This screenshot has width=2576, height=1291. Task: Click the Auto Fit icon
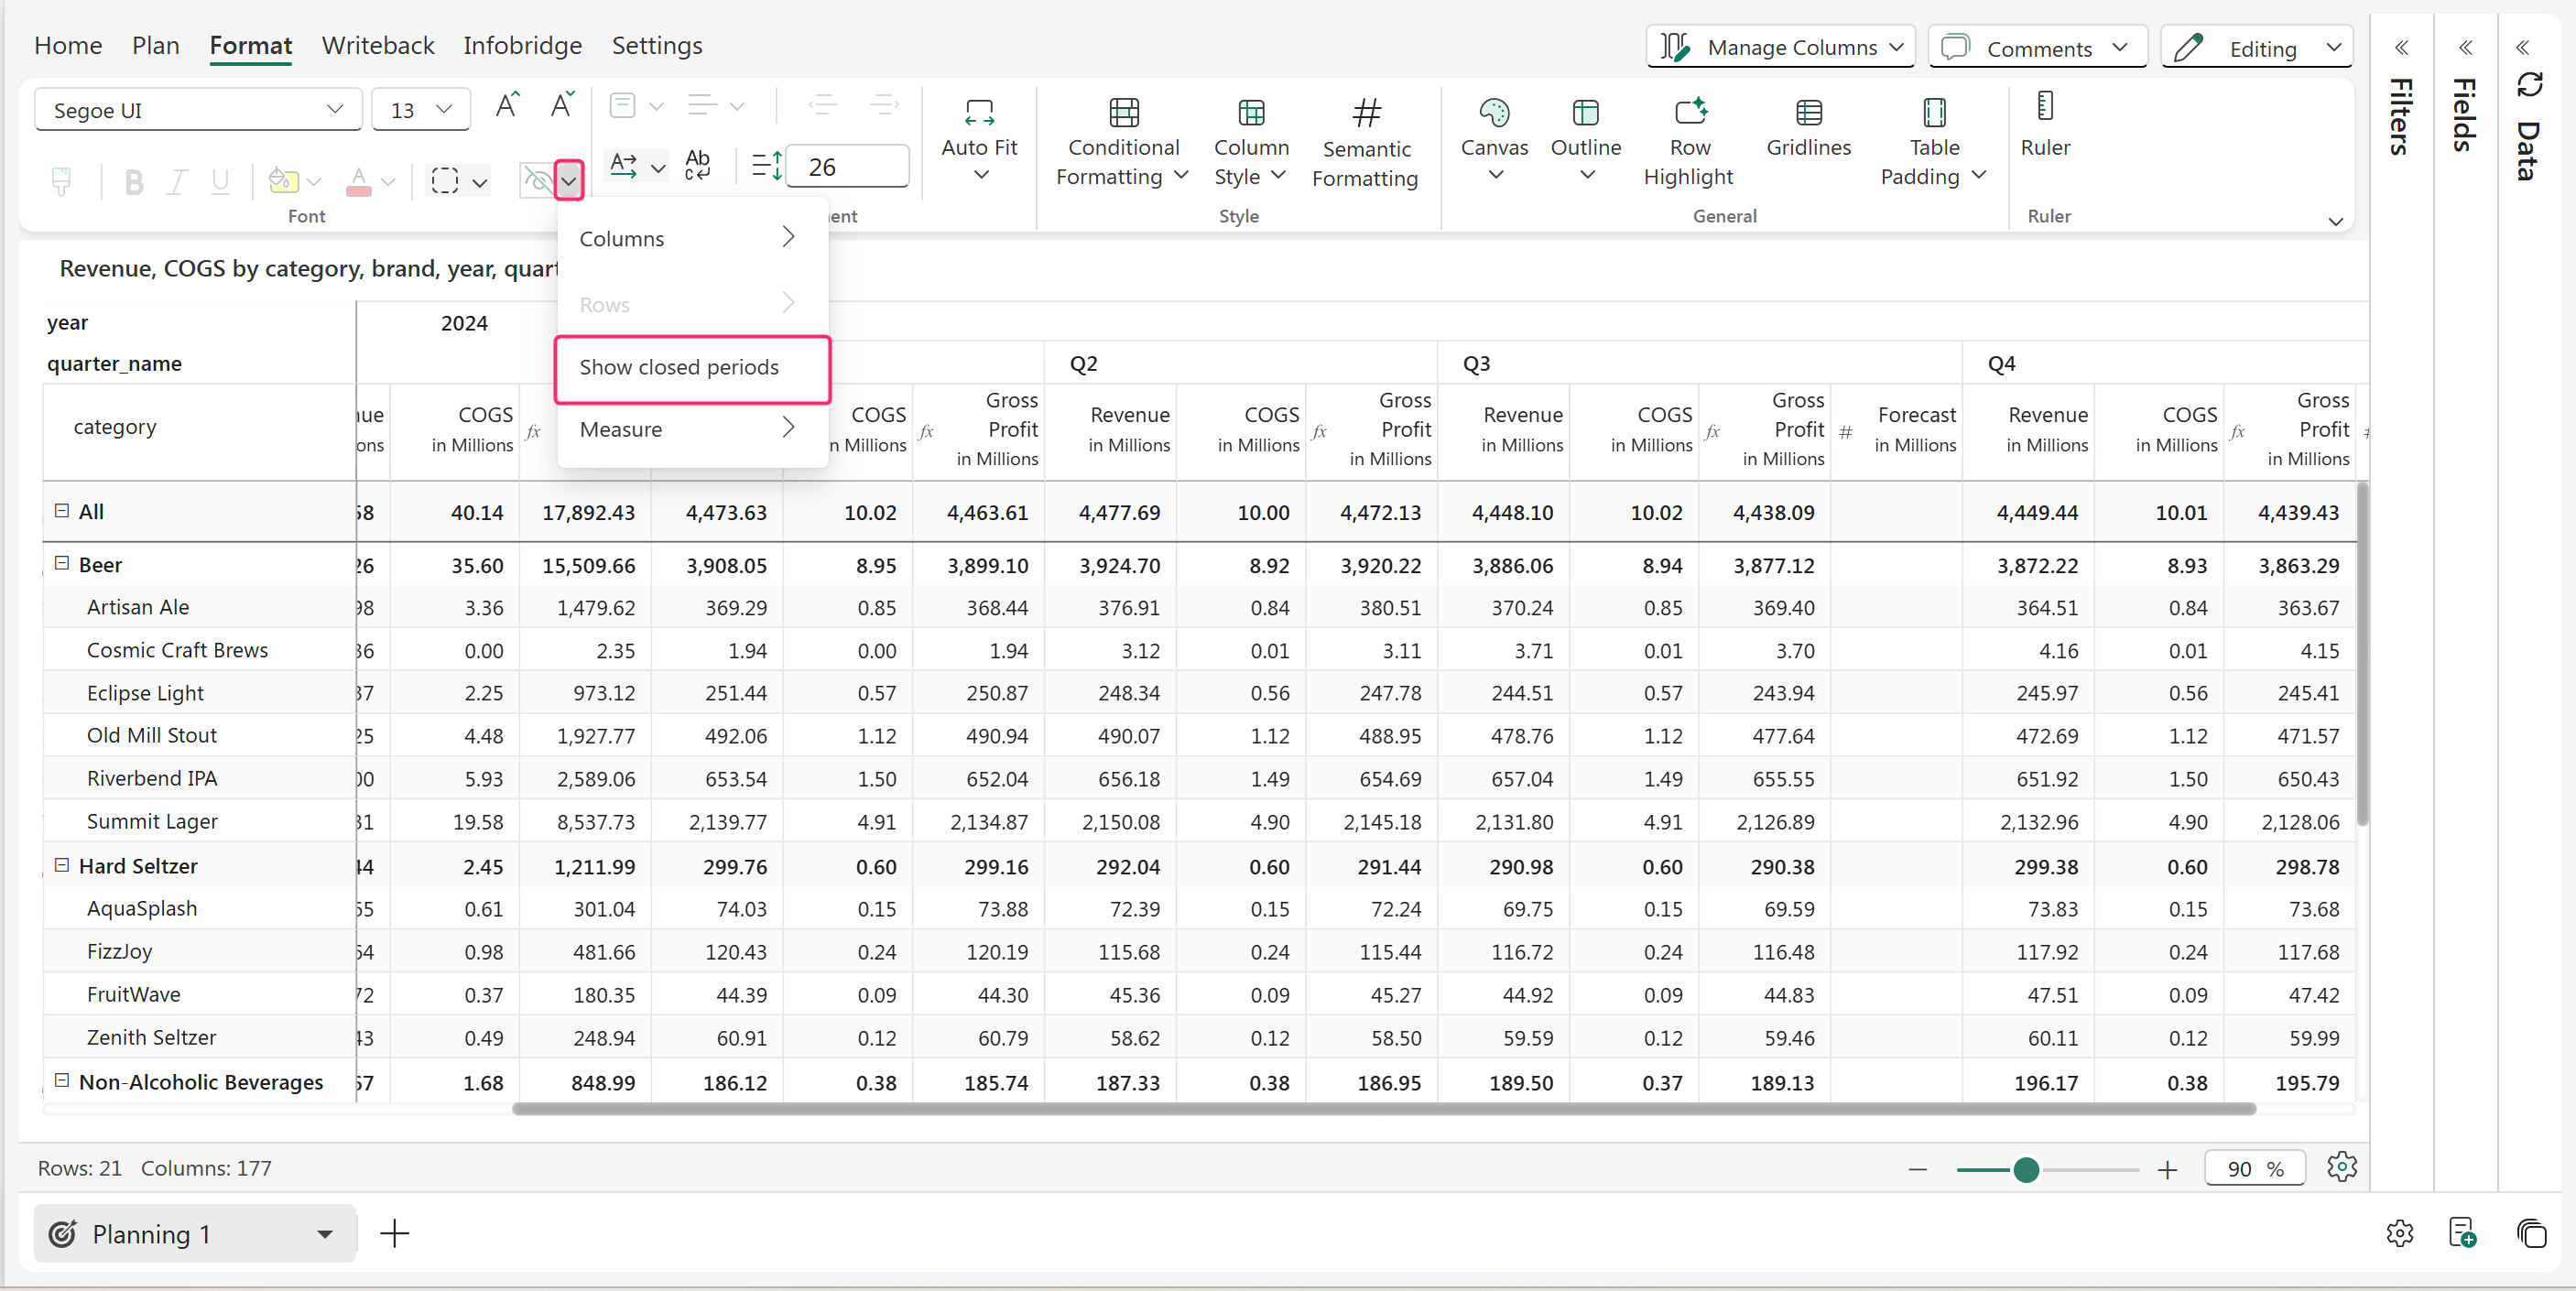pyautogui.click(x=978, y=113)
